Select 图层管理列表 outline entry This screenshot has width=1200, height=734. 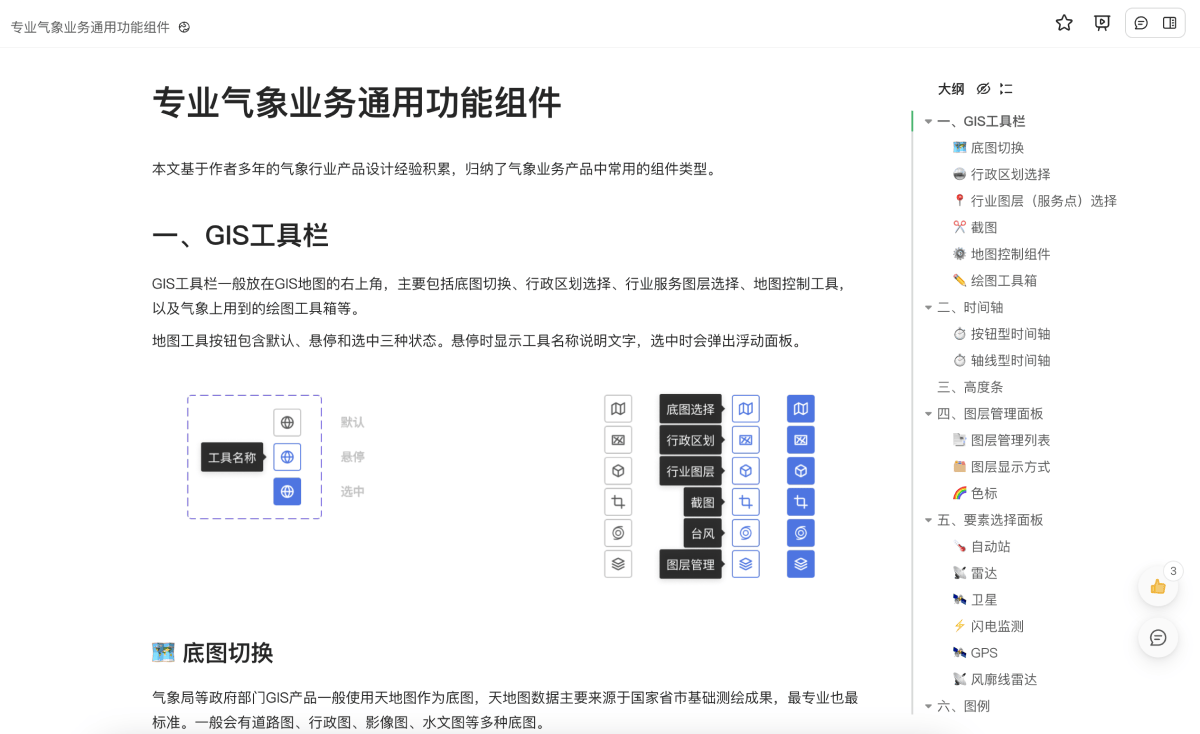[1001, 440]
